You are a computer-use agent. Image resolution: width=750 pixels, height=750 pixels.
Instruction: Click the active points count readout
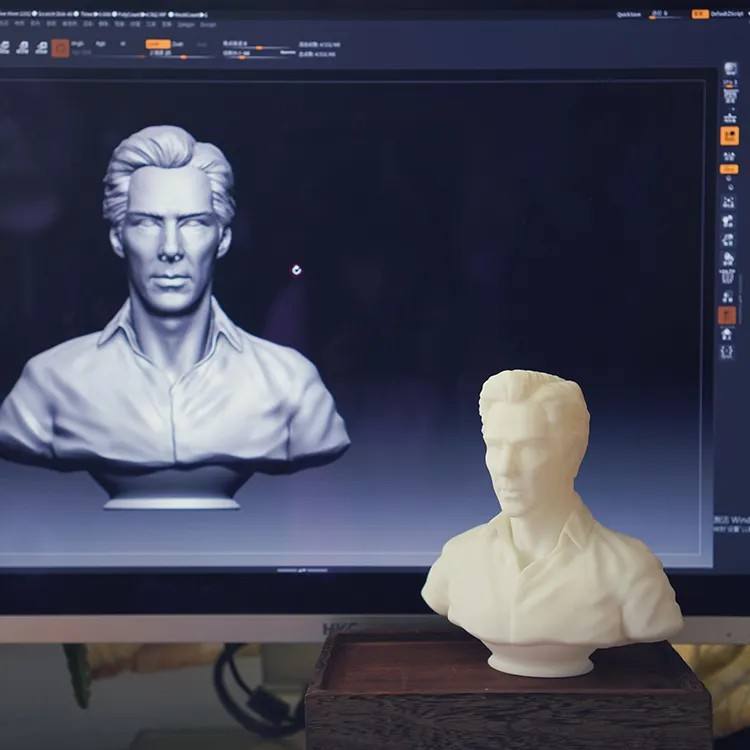320,45
